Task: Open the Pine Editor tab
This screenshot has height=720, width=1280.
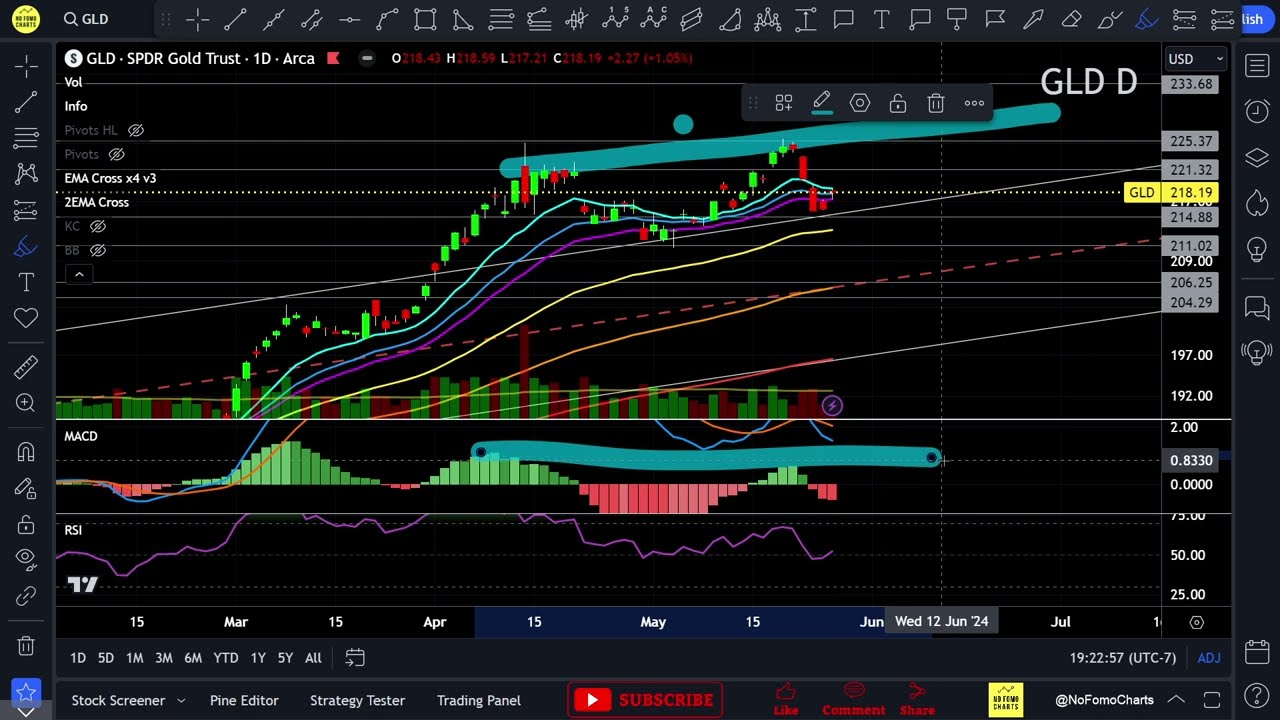Action: coord(244,700)
